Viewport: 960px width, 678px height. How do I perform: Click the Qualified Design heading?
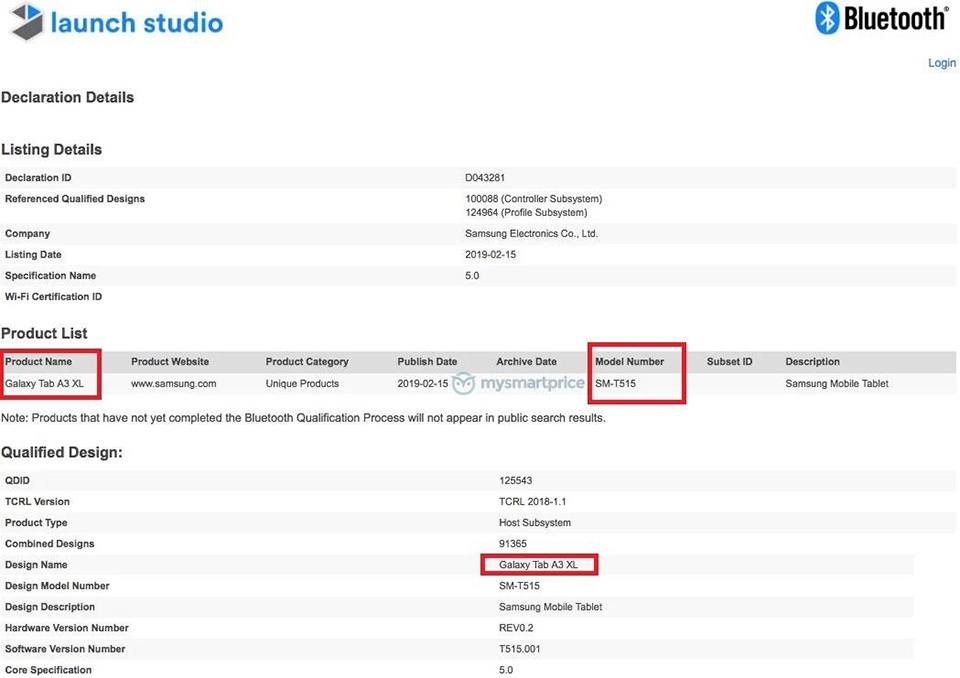(x=62, y=452)
